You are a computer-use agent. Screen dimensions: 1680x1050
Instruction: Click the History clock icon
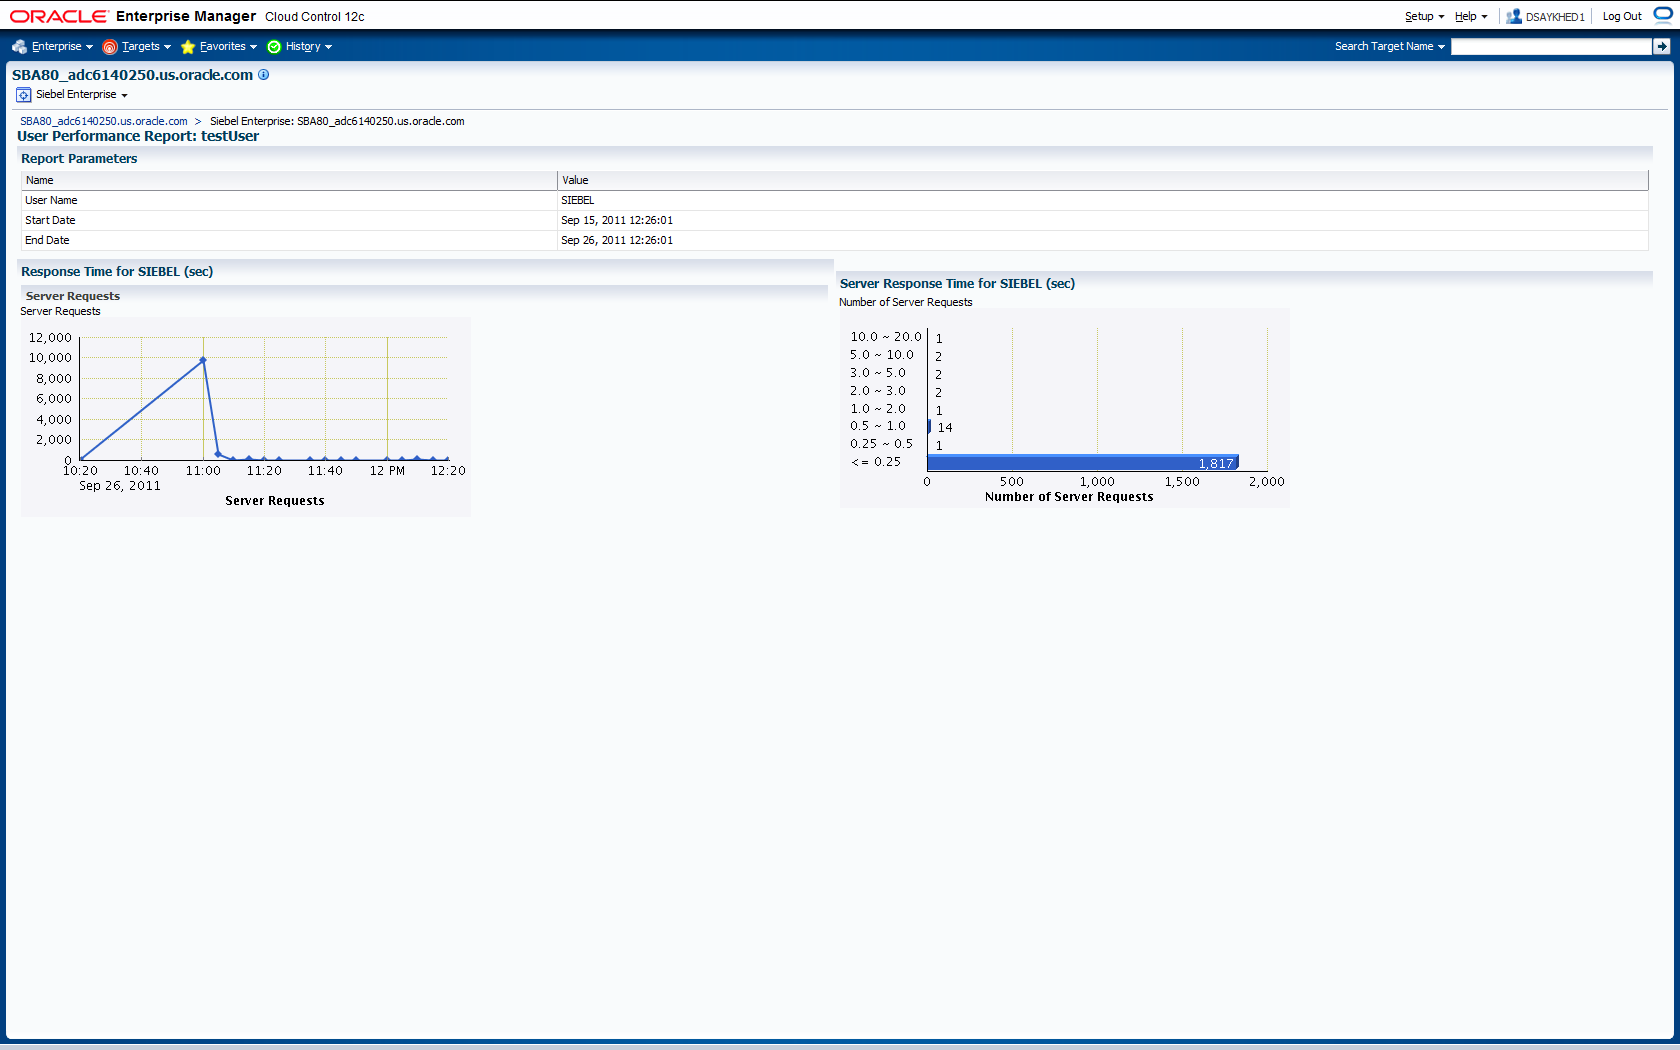click(274, 47)
